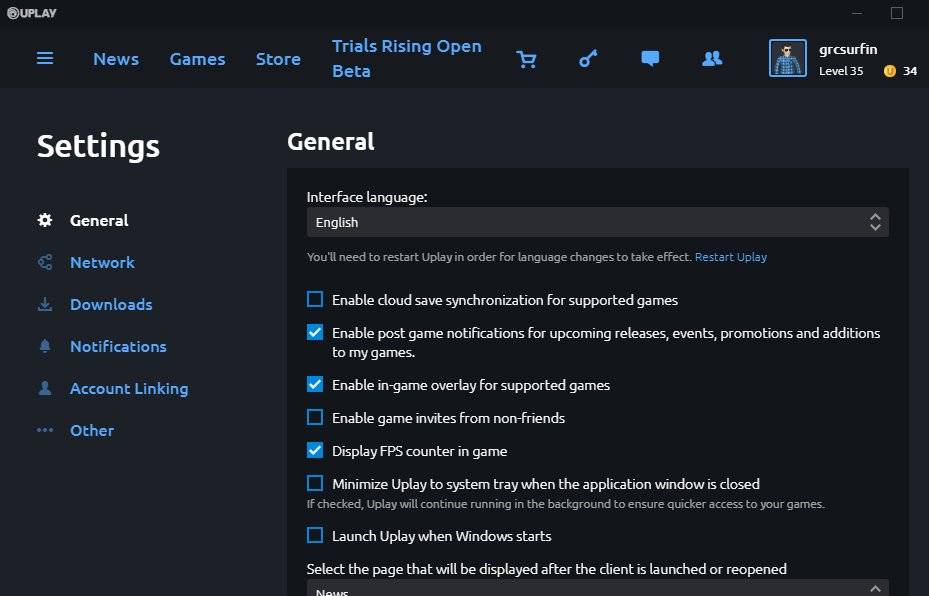Click the key activation icon
The image size is (929, 596).
[588, 59]
